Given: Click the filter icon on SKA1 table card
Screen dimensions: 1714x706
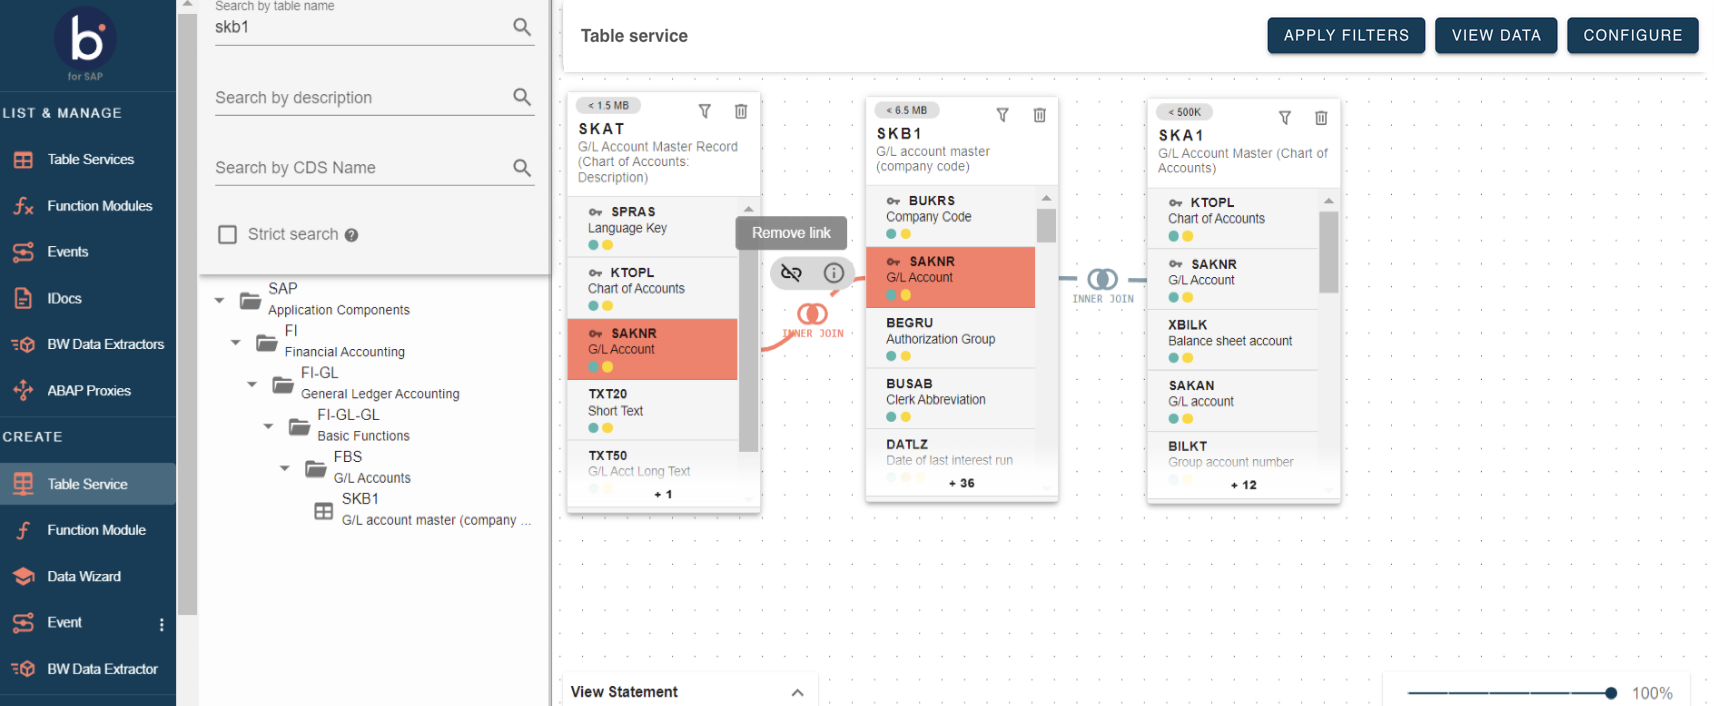Looking at the screenshot, I should tap(1284, 118).
